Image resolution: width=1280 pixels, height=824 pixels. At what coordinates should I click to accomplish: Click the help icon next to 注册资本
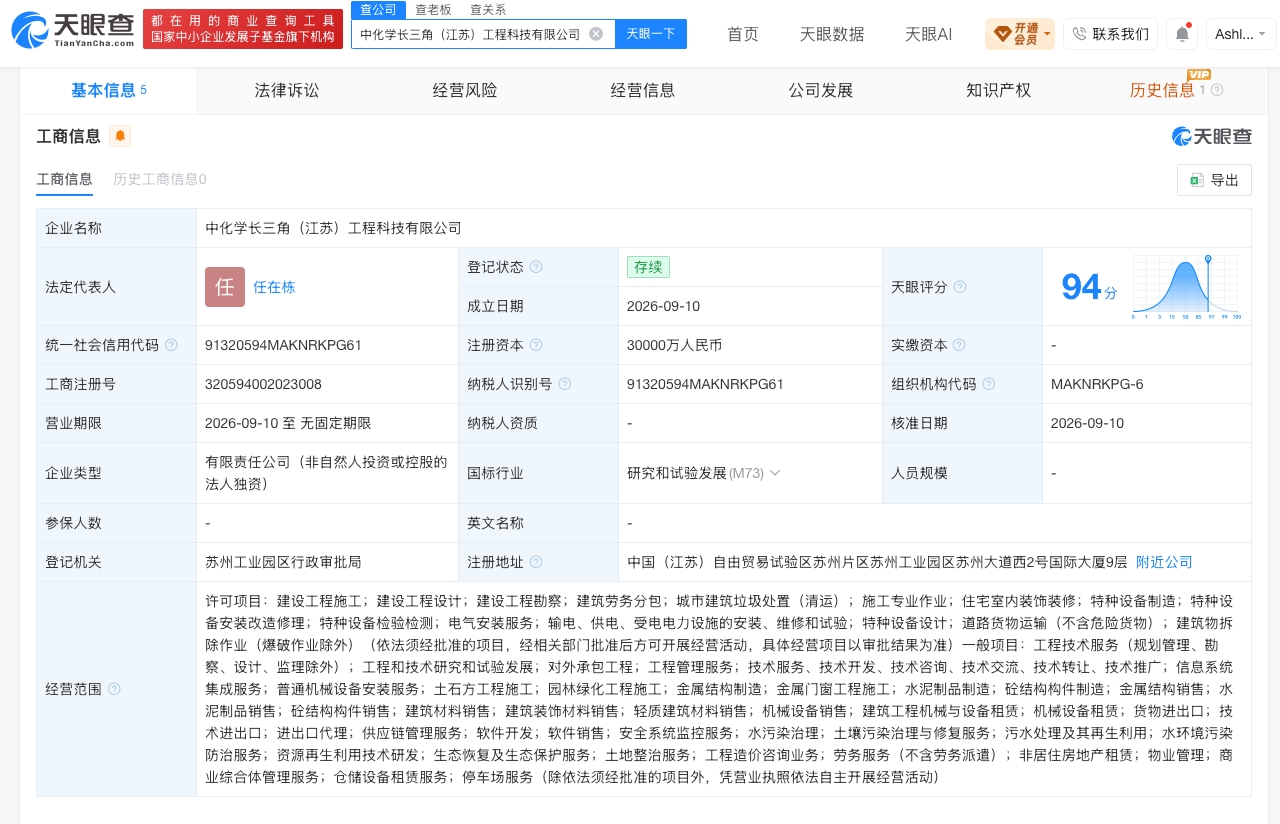[536, 345]
